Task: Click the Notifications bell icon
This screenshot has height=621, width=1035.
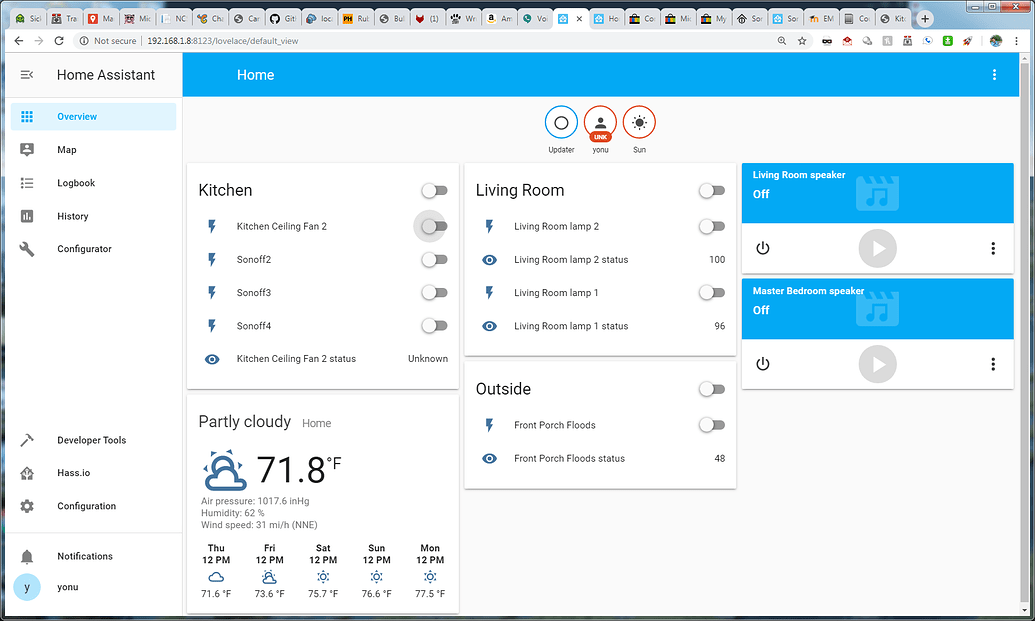Action: [28, 556]
